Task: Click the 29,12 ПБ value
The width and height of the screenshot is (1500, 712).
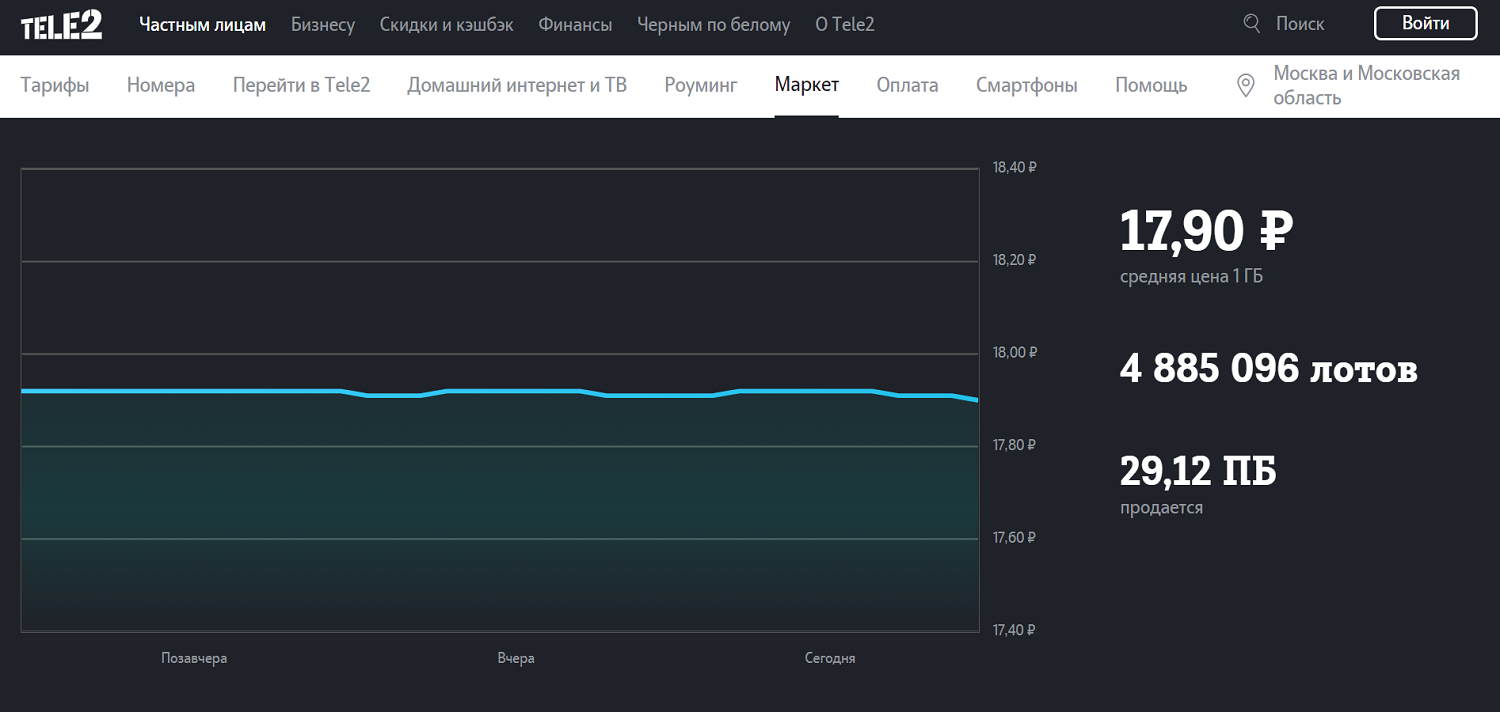Action: point(1198,470)
